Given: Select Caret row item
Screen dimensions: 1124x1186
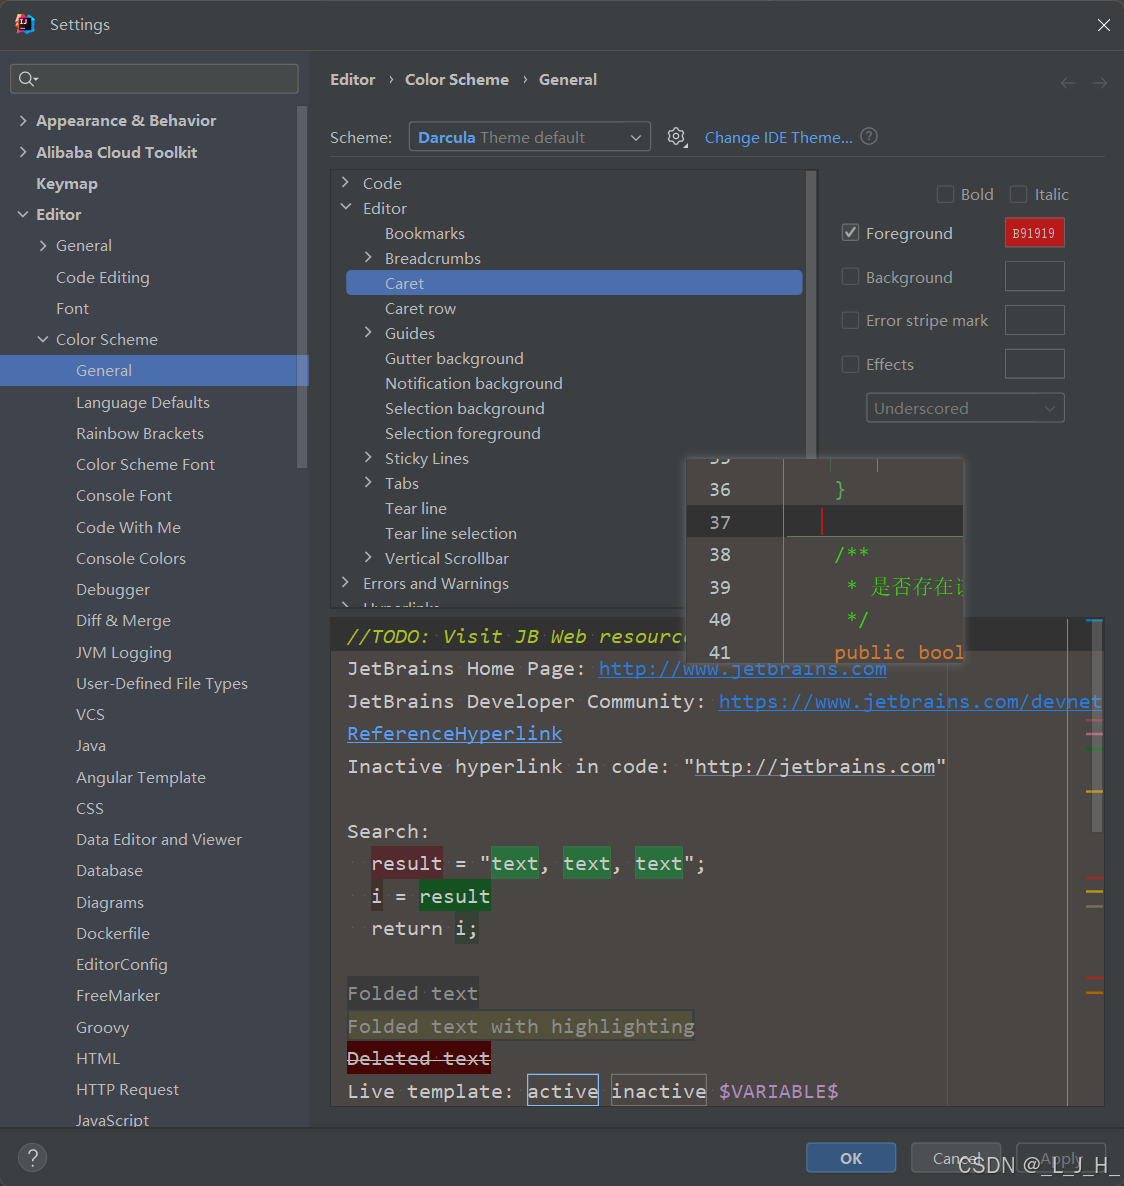Looking at the screenshot, I should click(421, 308).
